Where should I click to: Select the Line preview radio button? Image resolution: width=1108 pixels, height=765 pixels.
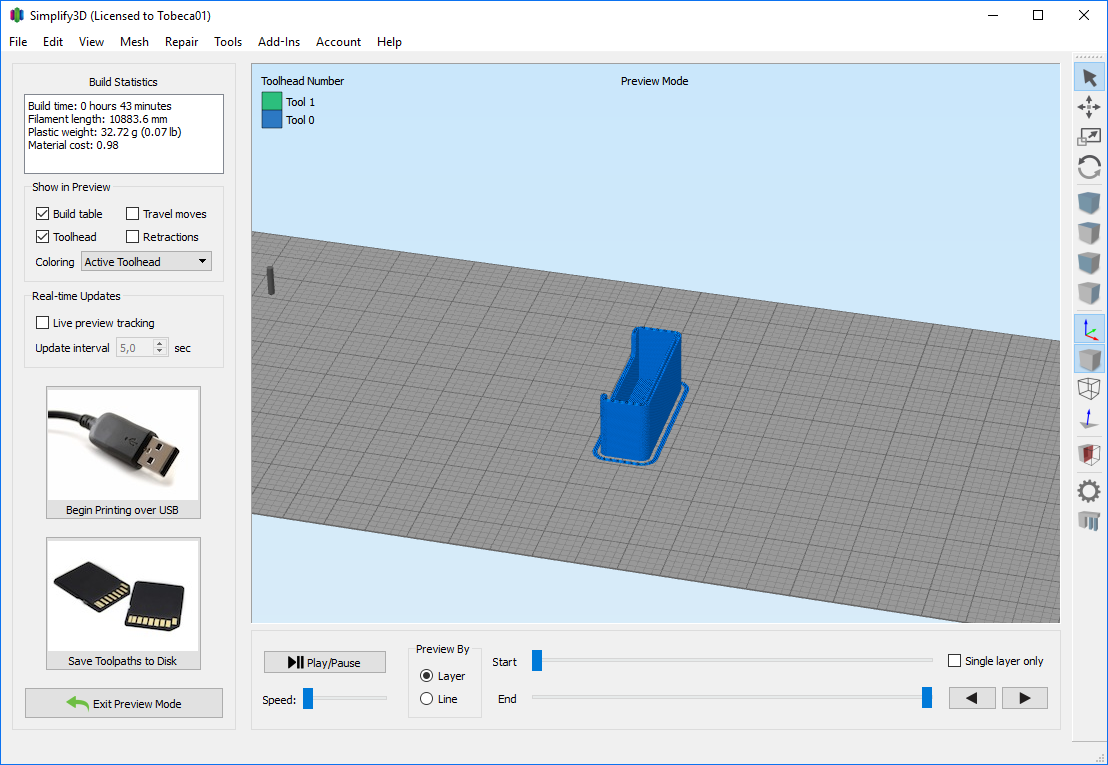(427, 699)
